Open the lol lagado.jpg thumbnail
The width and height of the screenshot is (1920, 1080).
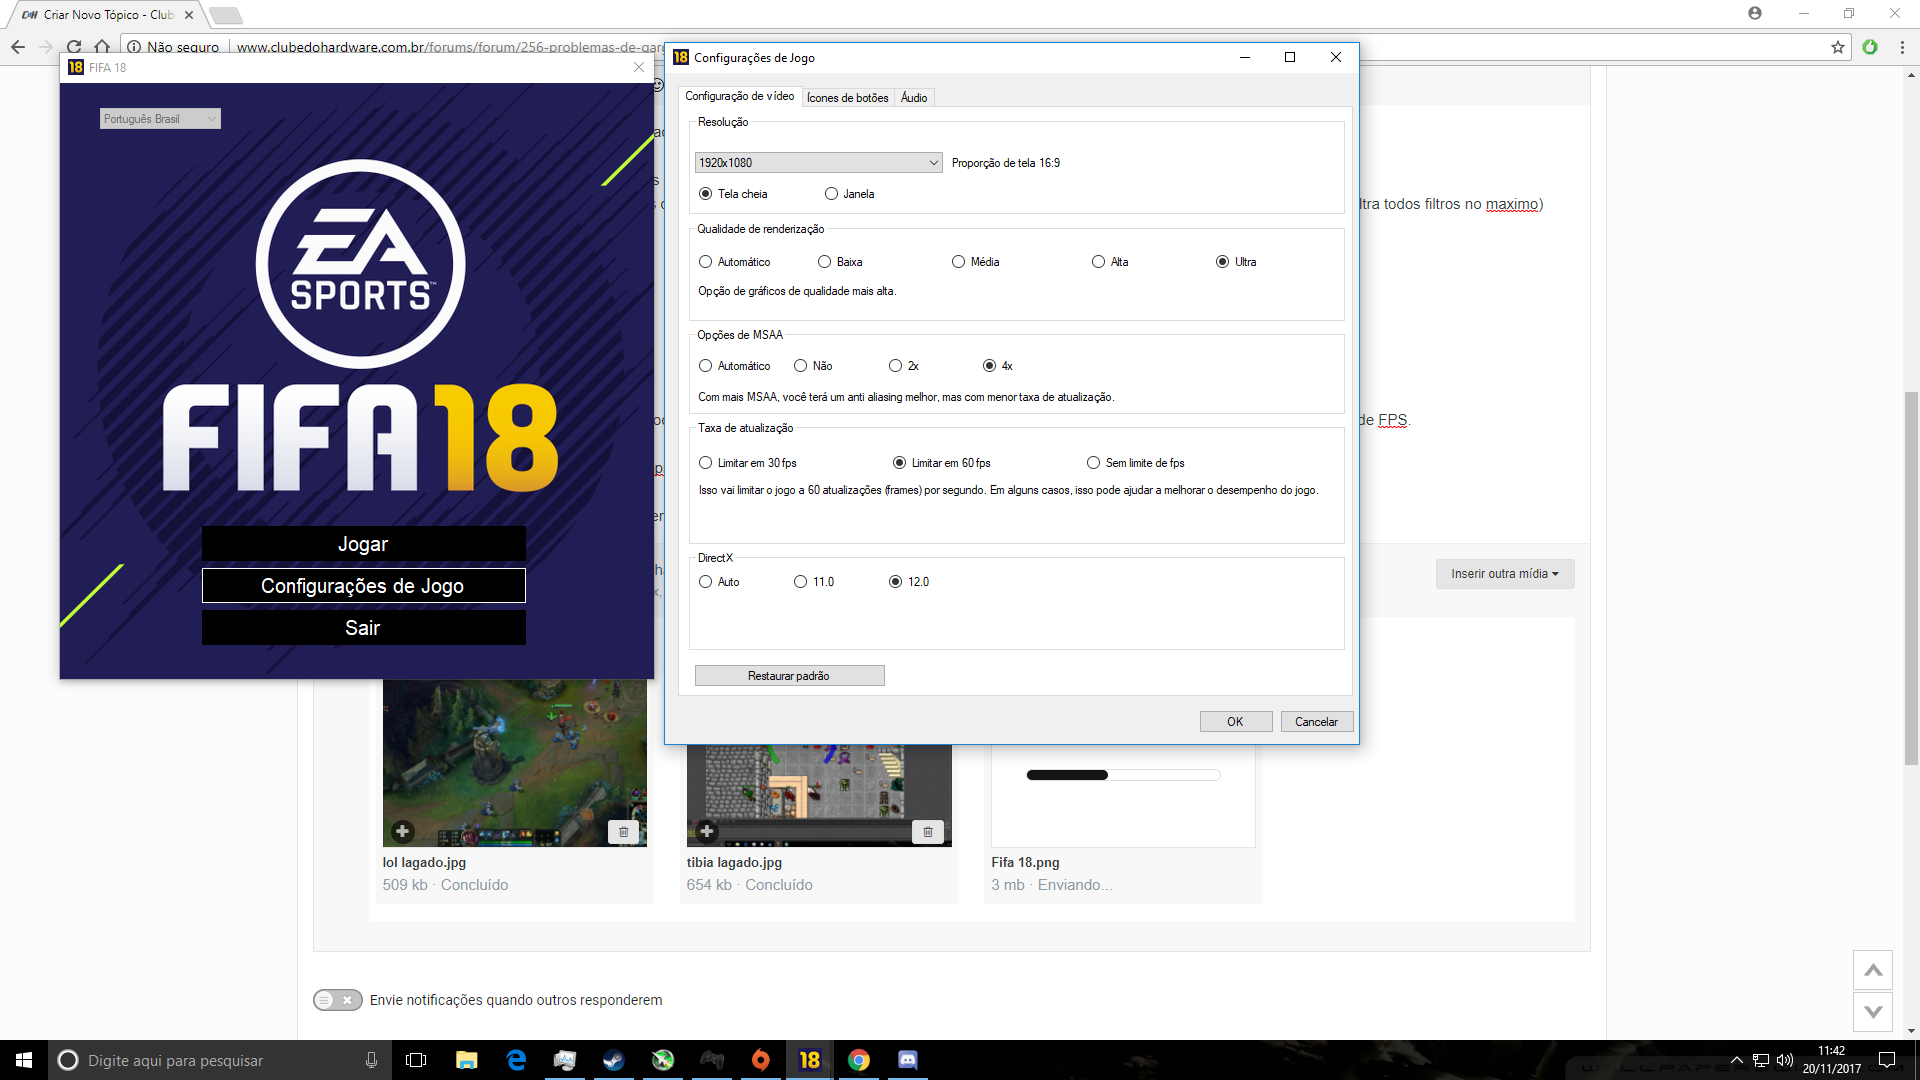tap(514, 763)
